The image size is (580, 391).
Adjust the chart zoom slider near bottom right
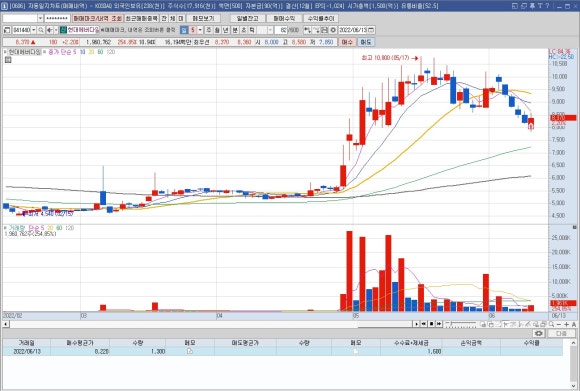tap(462, 324)
